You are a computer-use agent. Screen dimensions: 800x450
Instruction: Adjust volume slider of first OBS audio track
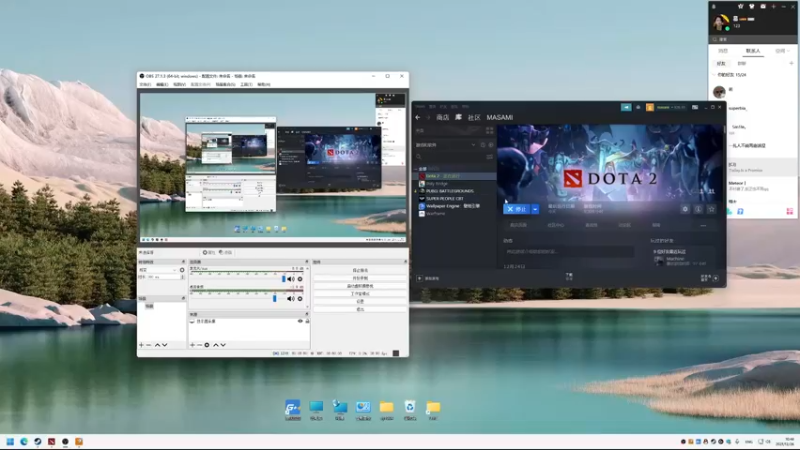[x=284, y=279]
